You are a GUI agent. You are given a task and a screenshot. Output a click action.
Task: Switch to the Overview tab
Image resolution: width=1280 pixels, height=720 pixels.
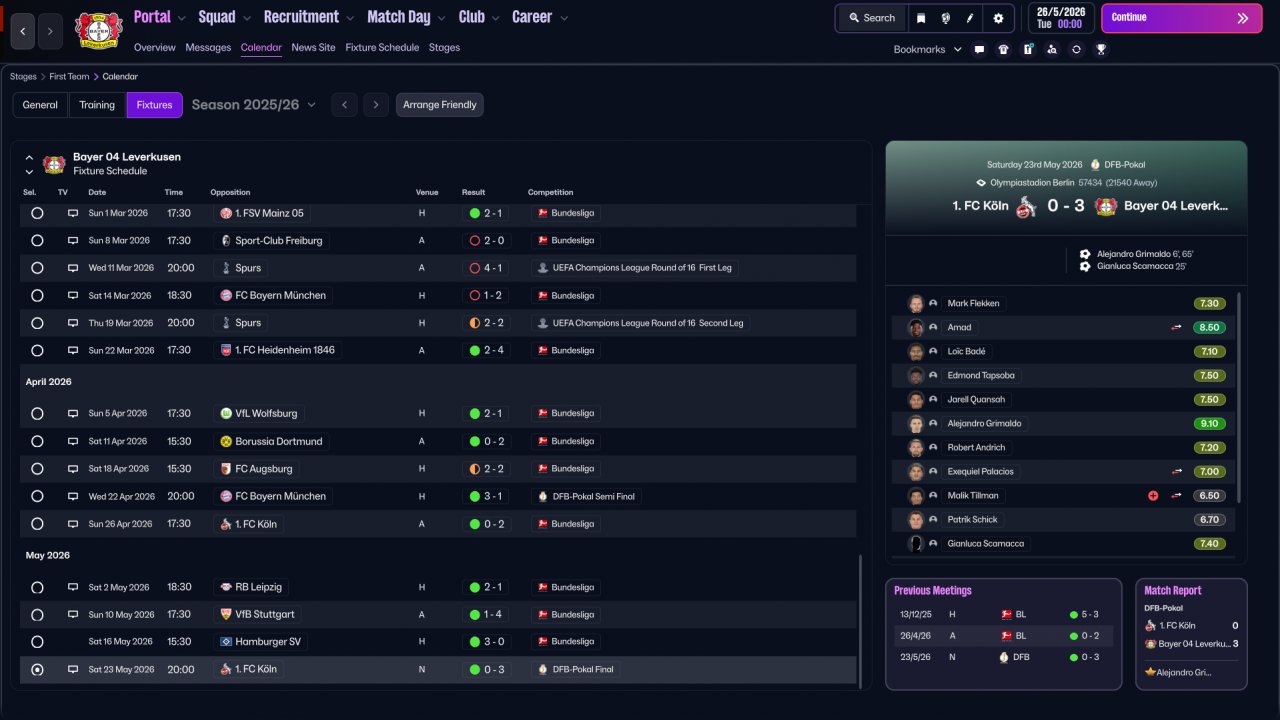154,48
